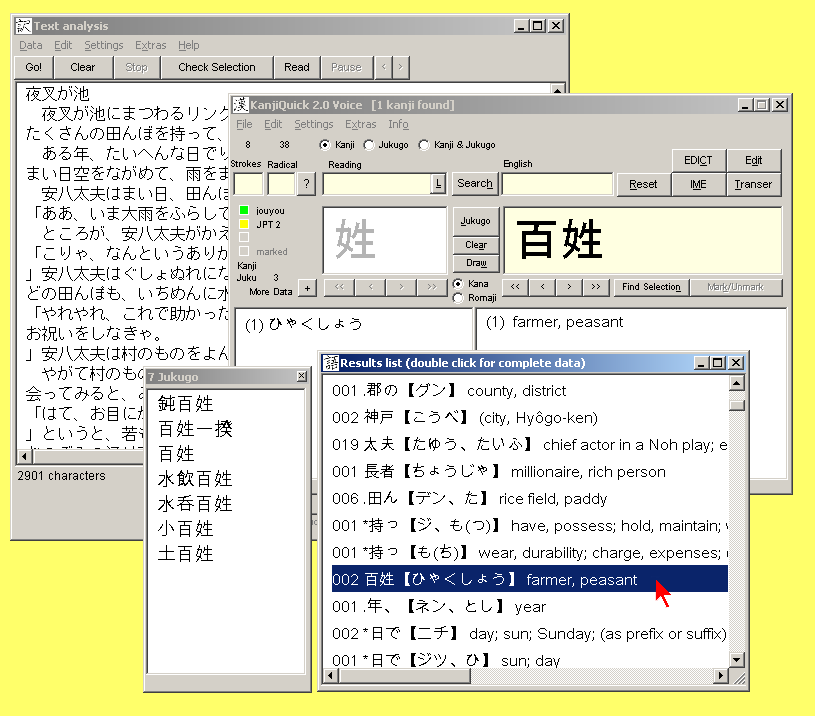
Task: Click the Text analysis window title icon
Action: pyautogui.click(x=24, y=26)
